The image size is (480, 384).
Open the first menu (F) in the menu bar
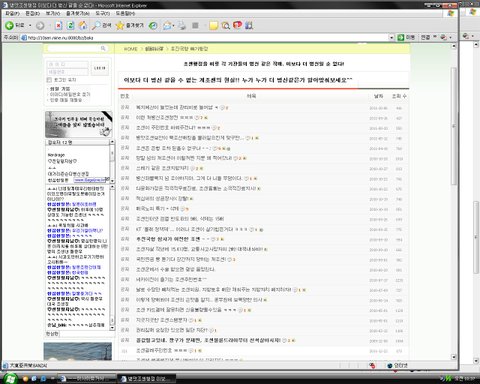click(13, 13)
